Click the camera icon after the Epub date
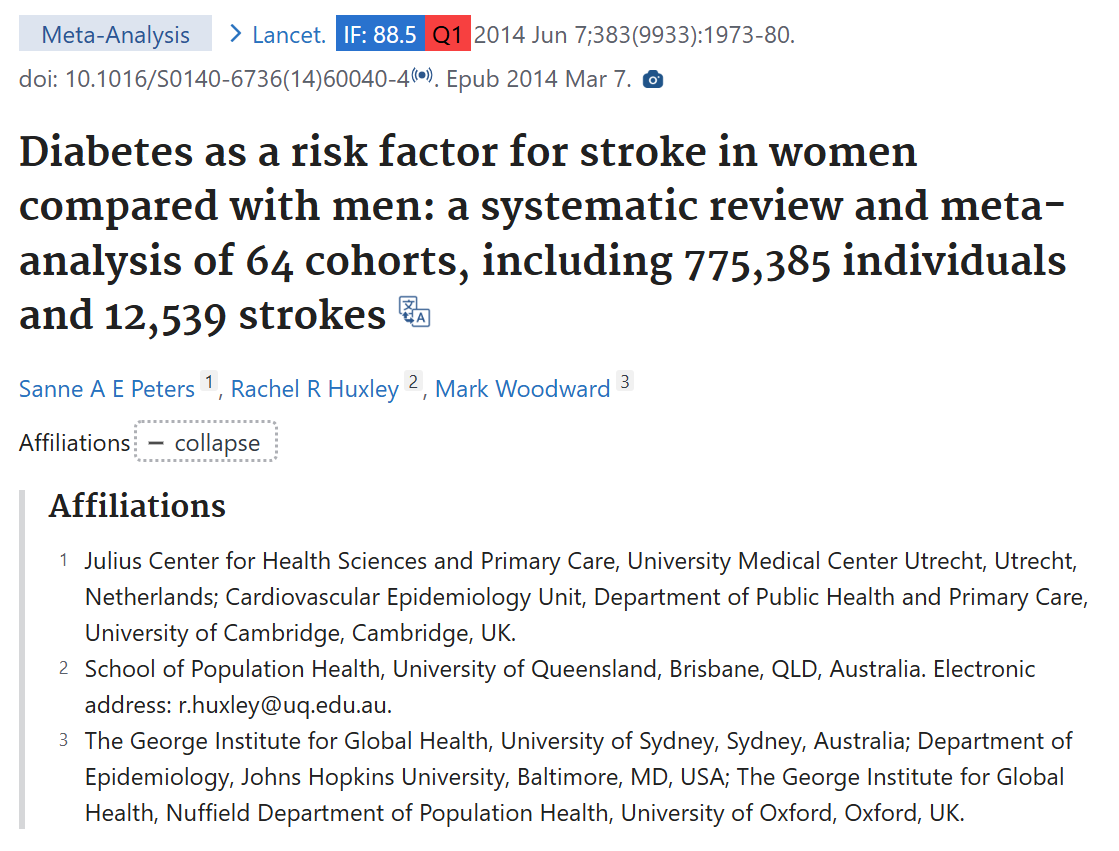1119x851 pixels. pyautogui.click(x=653, y=79)
